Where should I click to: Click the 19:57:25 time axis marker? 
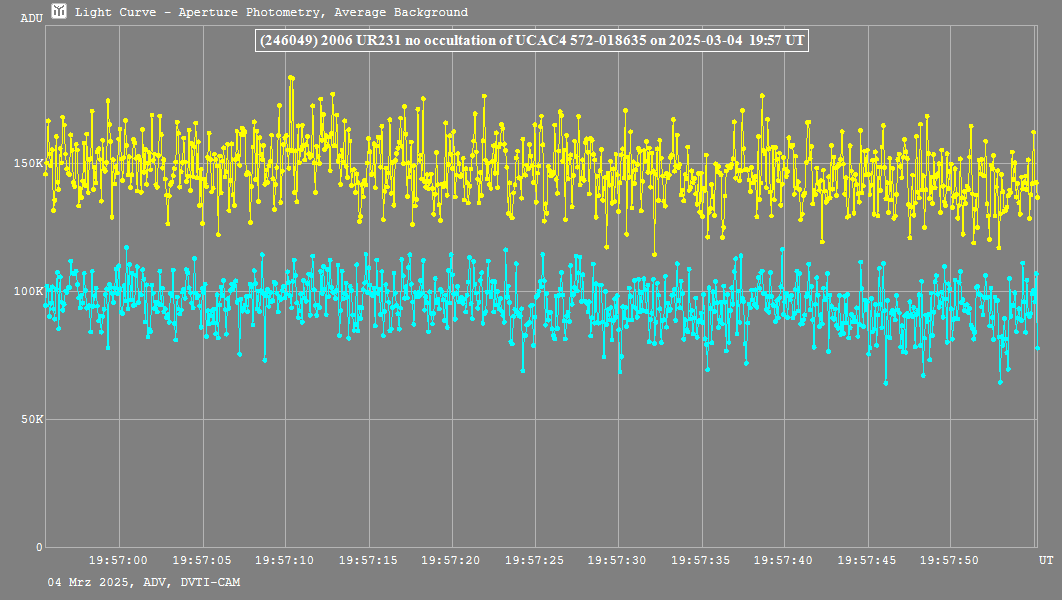tap(534, 561)
